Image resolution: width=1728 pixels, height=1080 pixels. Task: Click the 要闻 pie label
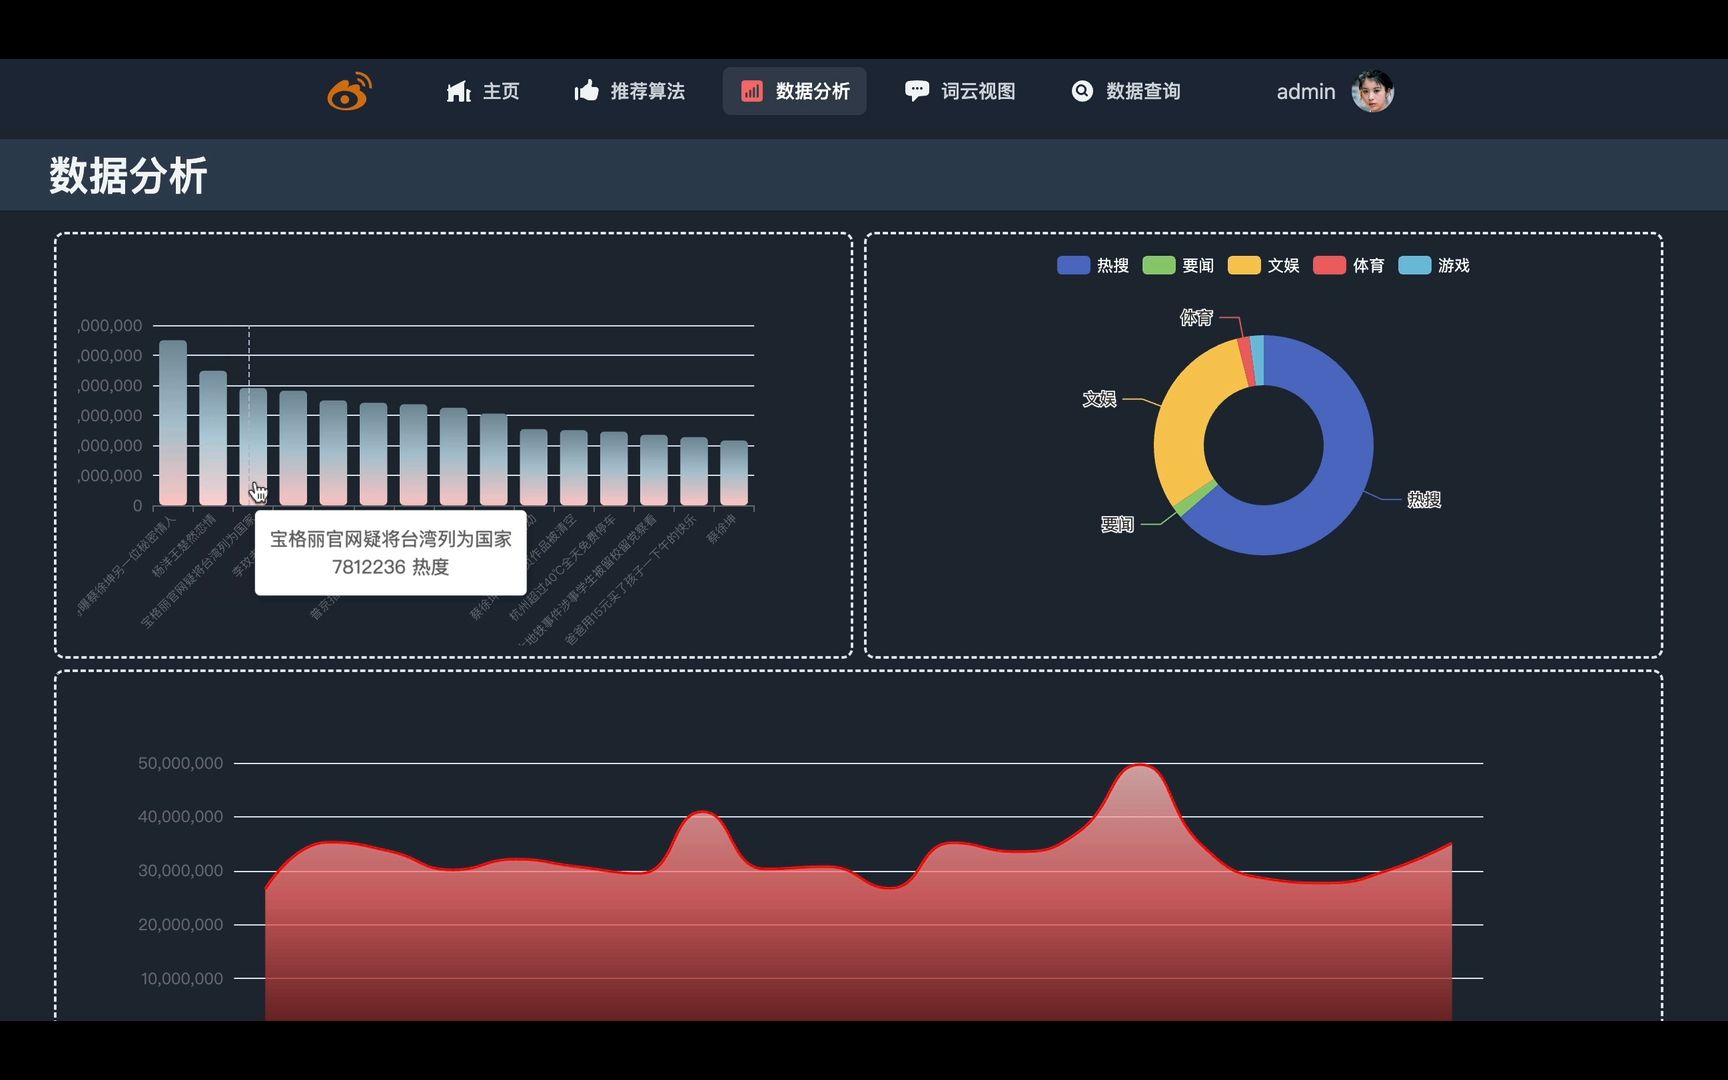pyautogui.click(x=1117, y=524)
